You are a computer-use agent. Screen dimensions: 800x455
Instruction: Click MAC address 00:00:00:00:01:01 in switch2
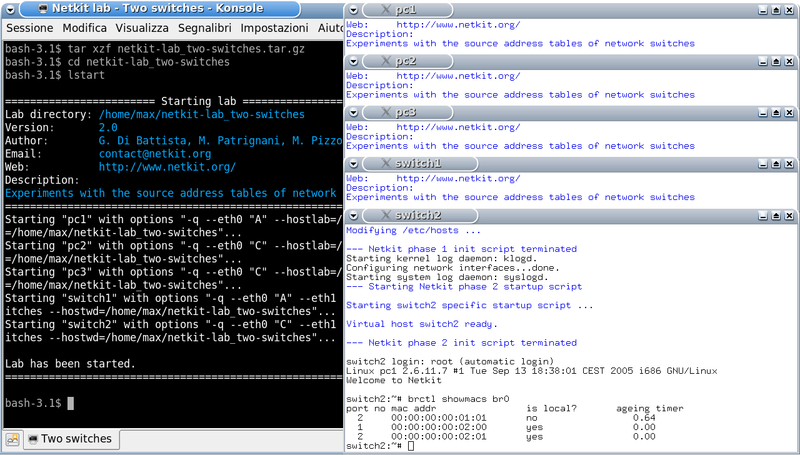pyautogui.click(x=439, y=418)
